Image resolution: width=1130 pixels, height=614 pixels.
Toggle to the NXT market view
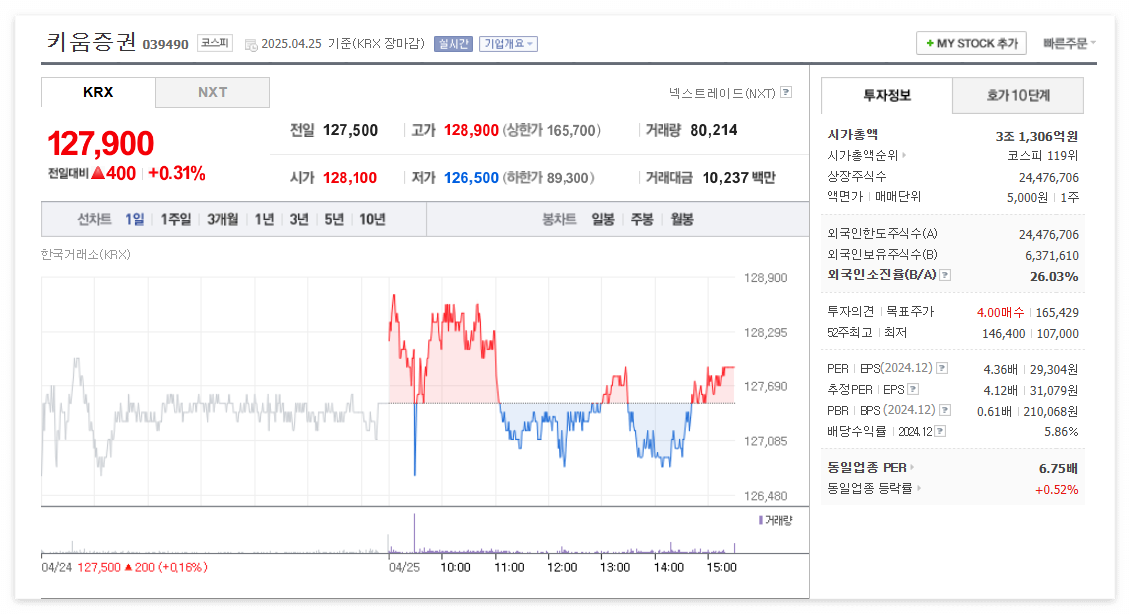click(211, 91)
